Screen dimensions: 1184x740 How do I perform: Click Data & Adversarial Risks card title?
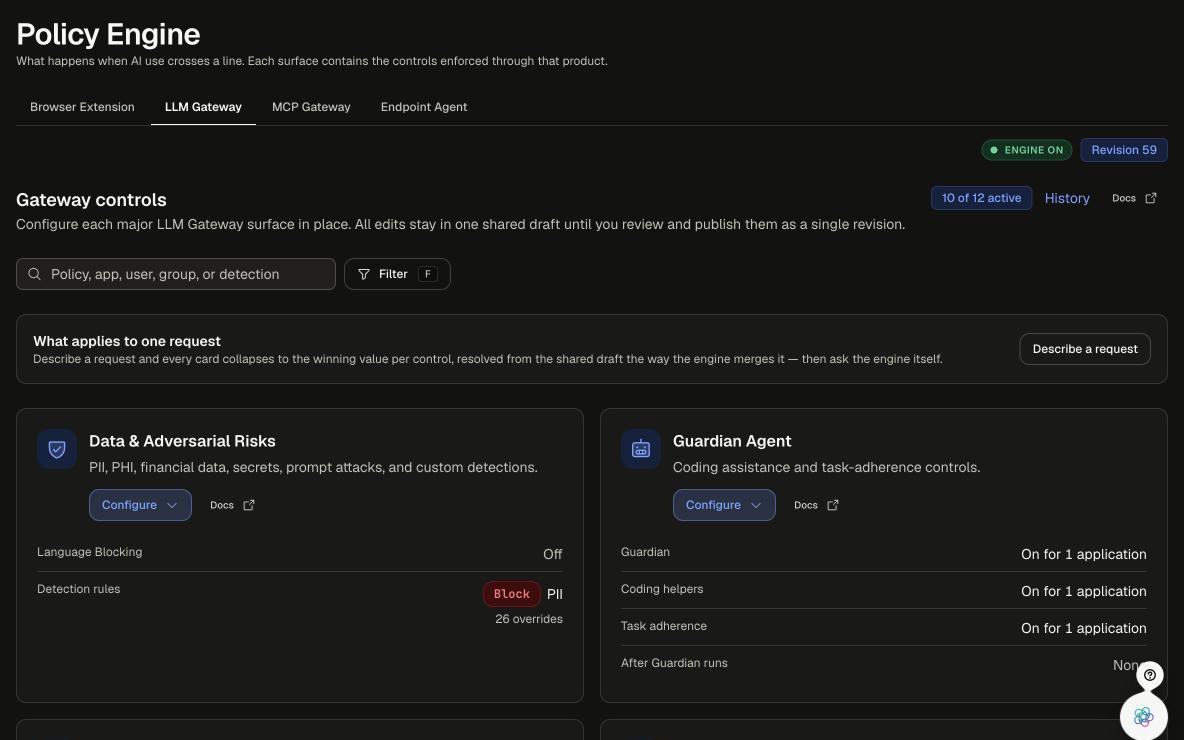point(182,441)
